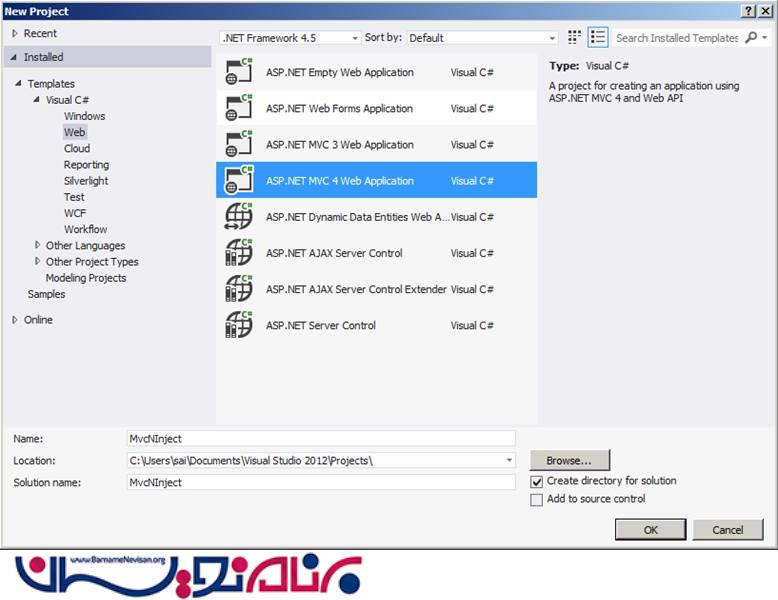The image size is (778, 600).
Task: Open the Sort by dropdown
Action: [482, 38]
